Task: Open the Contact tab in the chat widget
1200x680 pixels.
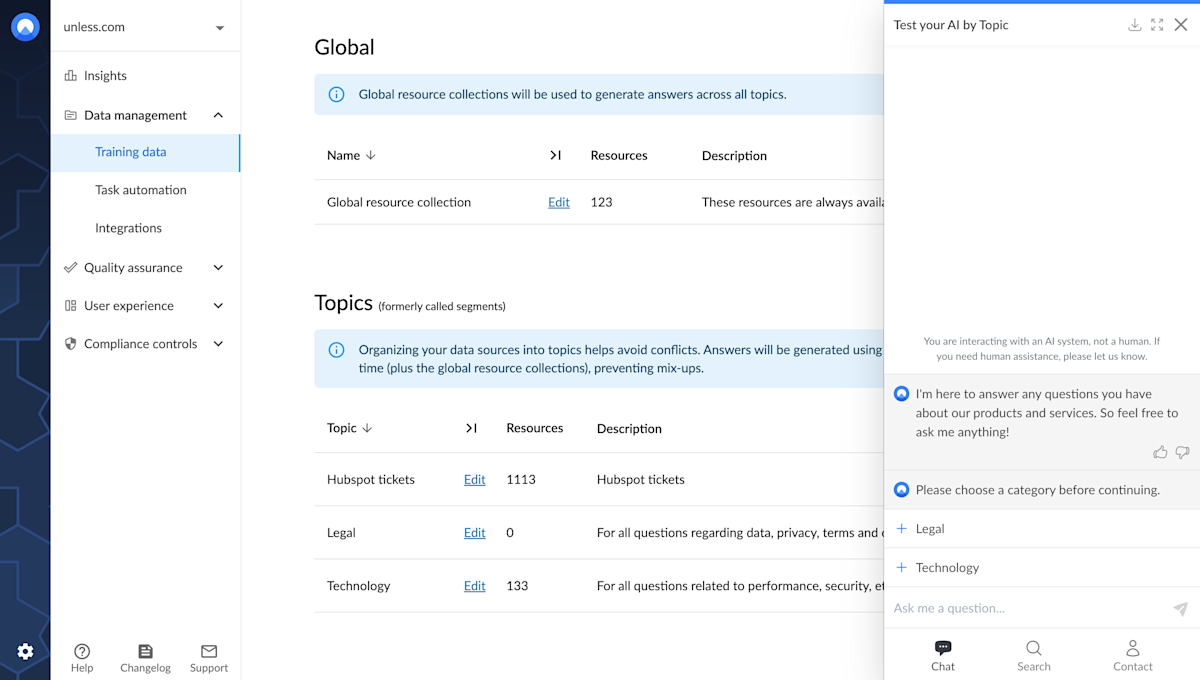Action: 1132,655
